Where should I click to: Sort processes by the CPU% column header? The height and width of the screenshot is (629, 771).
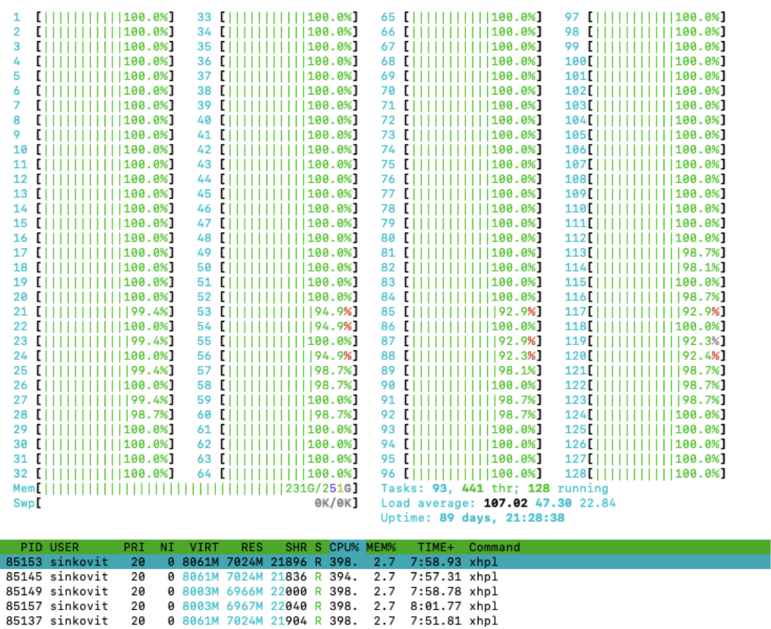coord(346,547)
